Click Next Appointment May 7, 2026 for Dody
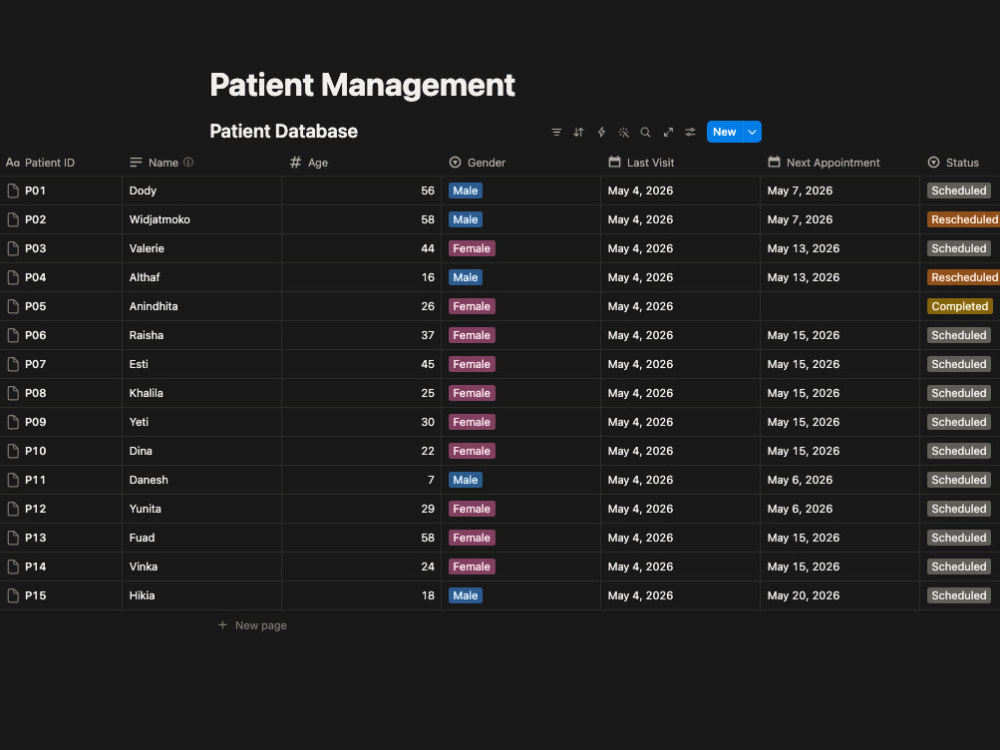1000x750 pixels. click(800, 191)
